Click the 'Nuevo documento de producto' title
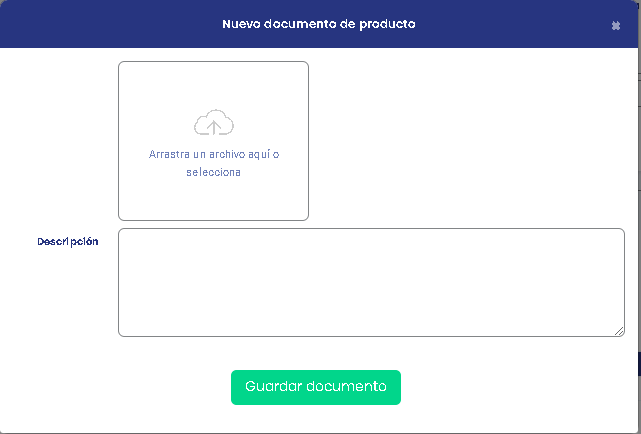 (x=319, y=24)
